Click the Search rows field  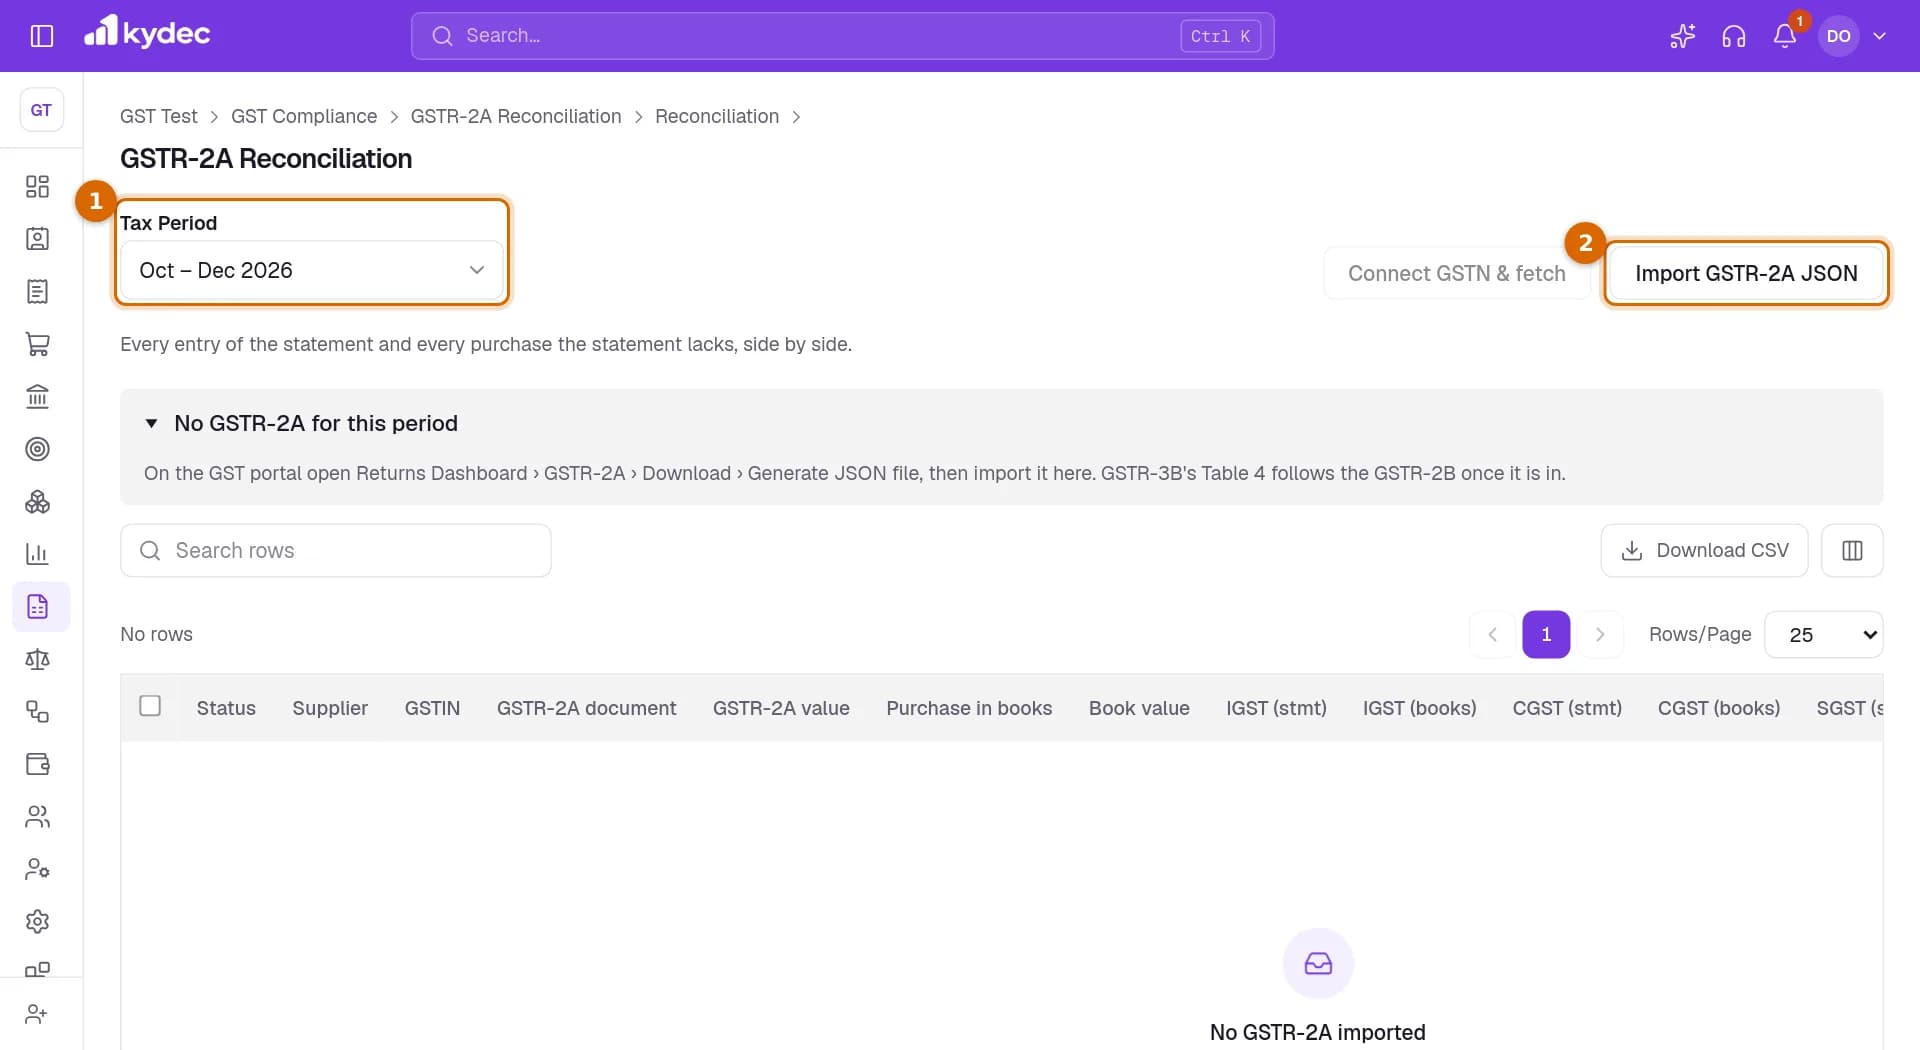pos(335,551)
